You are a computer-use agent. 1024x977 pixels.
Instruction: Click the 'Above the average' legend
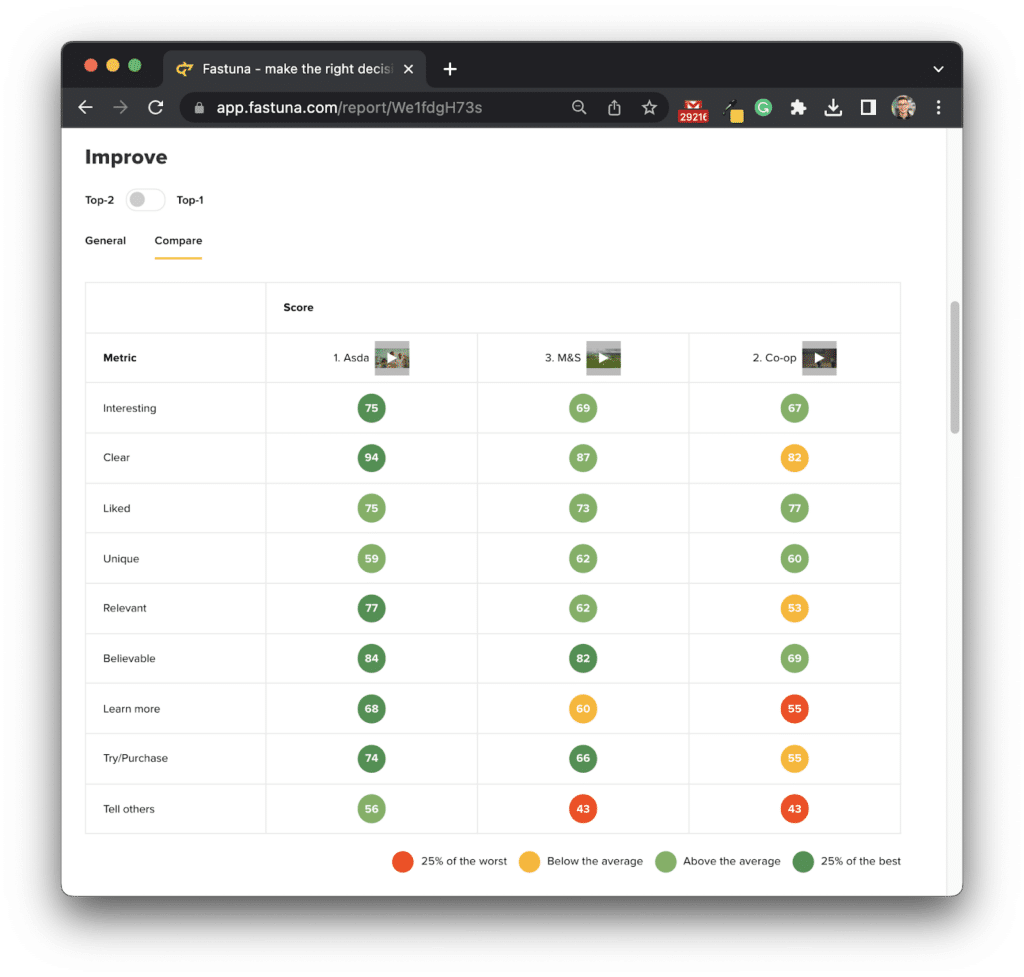coord(718,861)
